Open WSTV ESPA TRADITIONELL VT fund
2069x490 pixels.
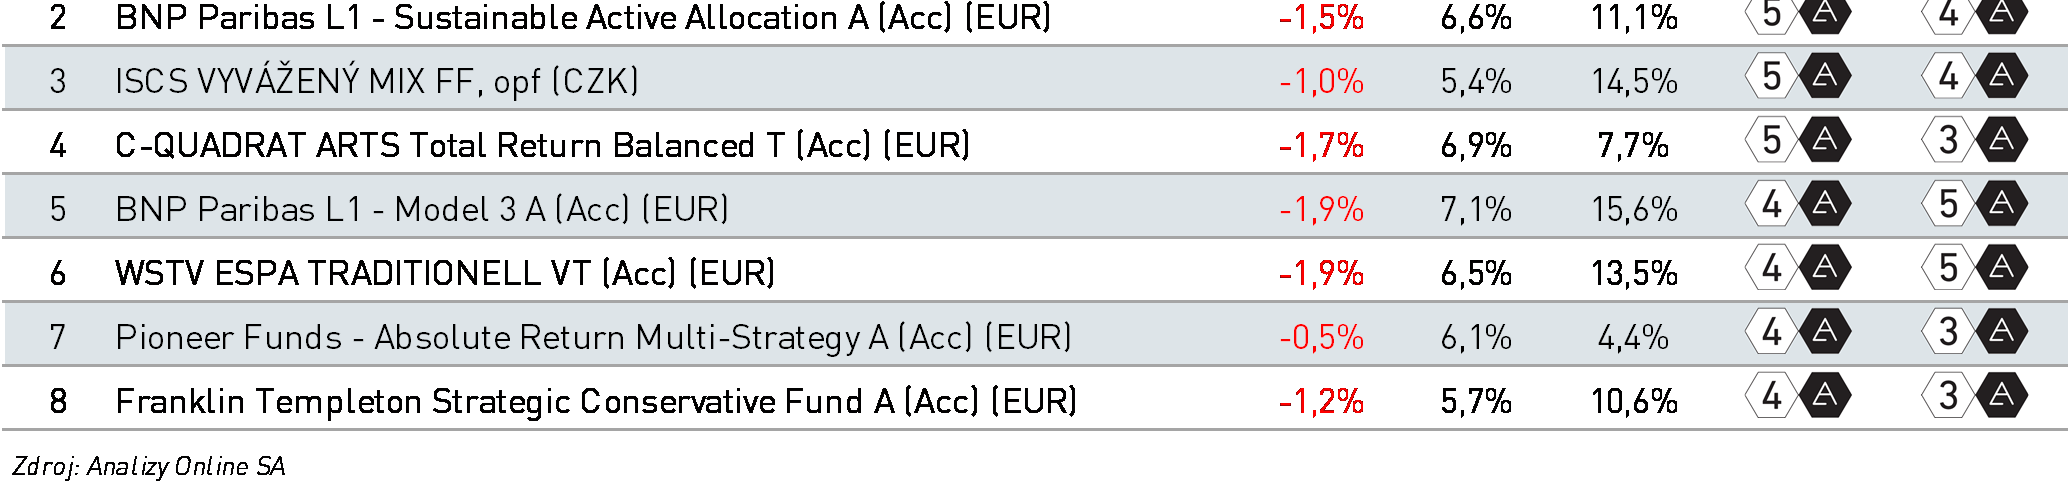(x=445, y=273)
